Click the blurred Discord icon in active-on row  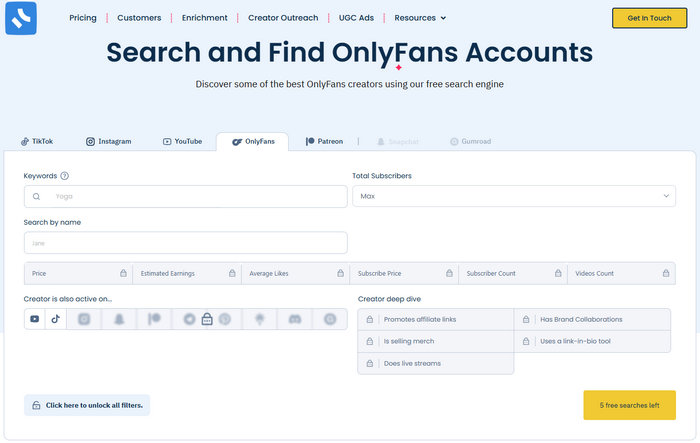pos(295,319)
